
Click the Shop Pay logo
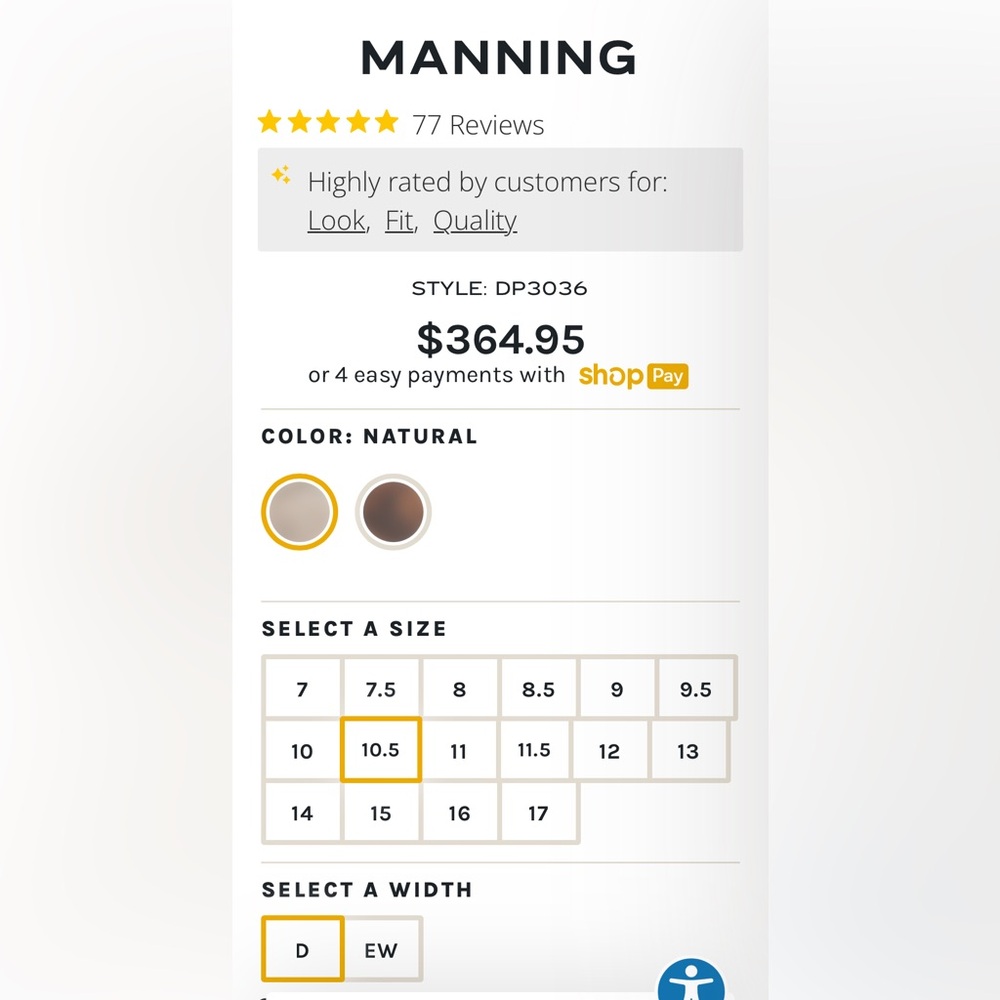(x=633, y=376)
